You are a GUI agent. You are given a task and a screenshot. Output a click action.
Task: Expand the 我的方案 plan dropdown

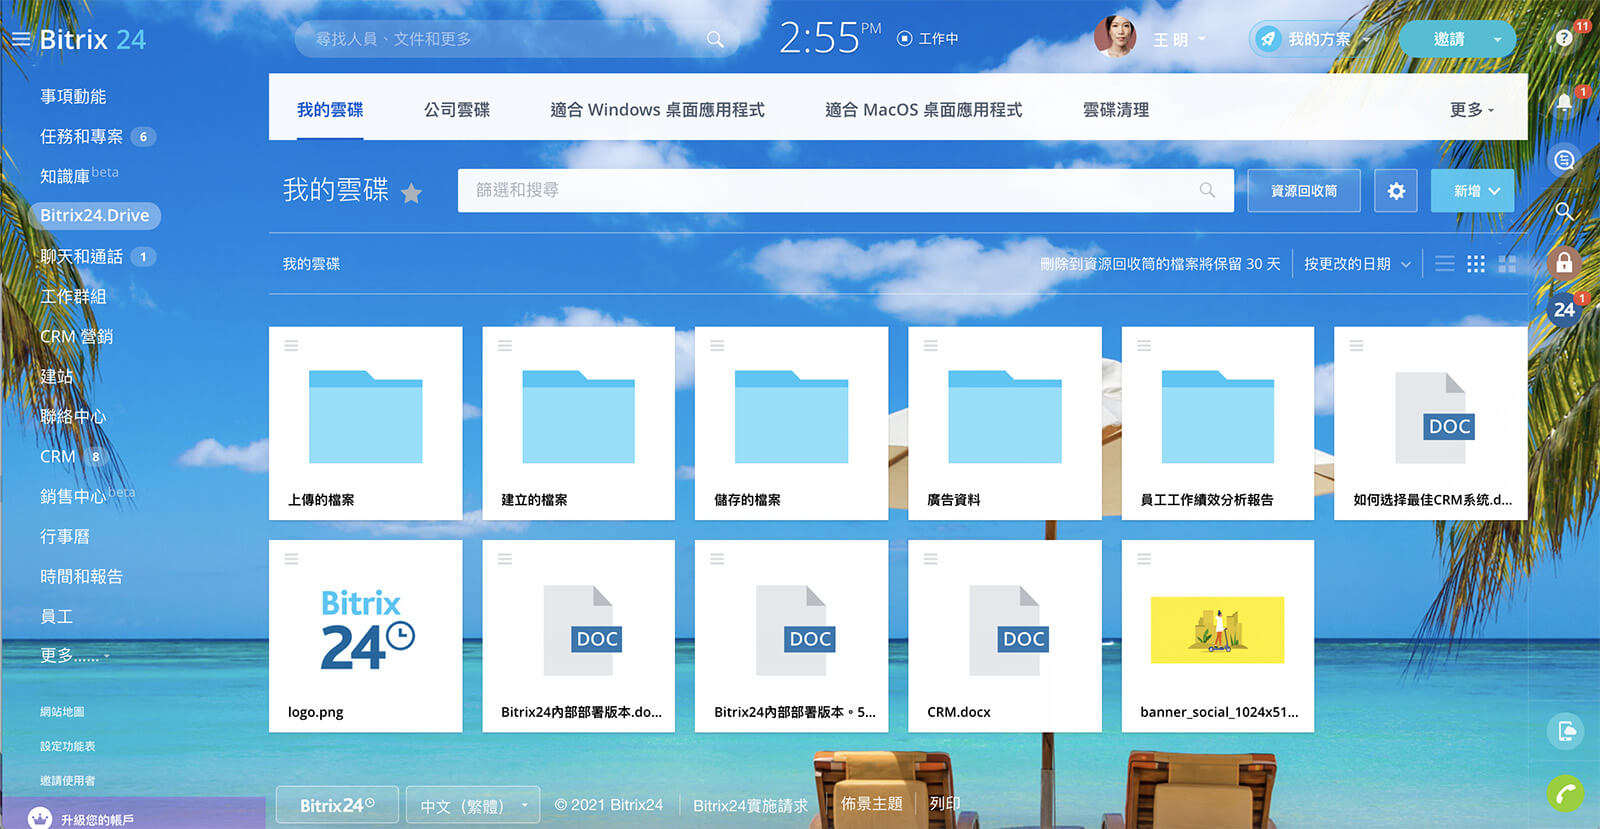point(1366,40)
